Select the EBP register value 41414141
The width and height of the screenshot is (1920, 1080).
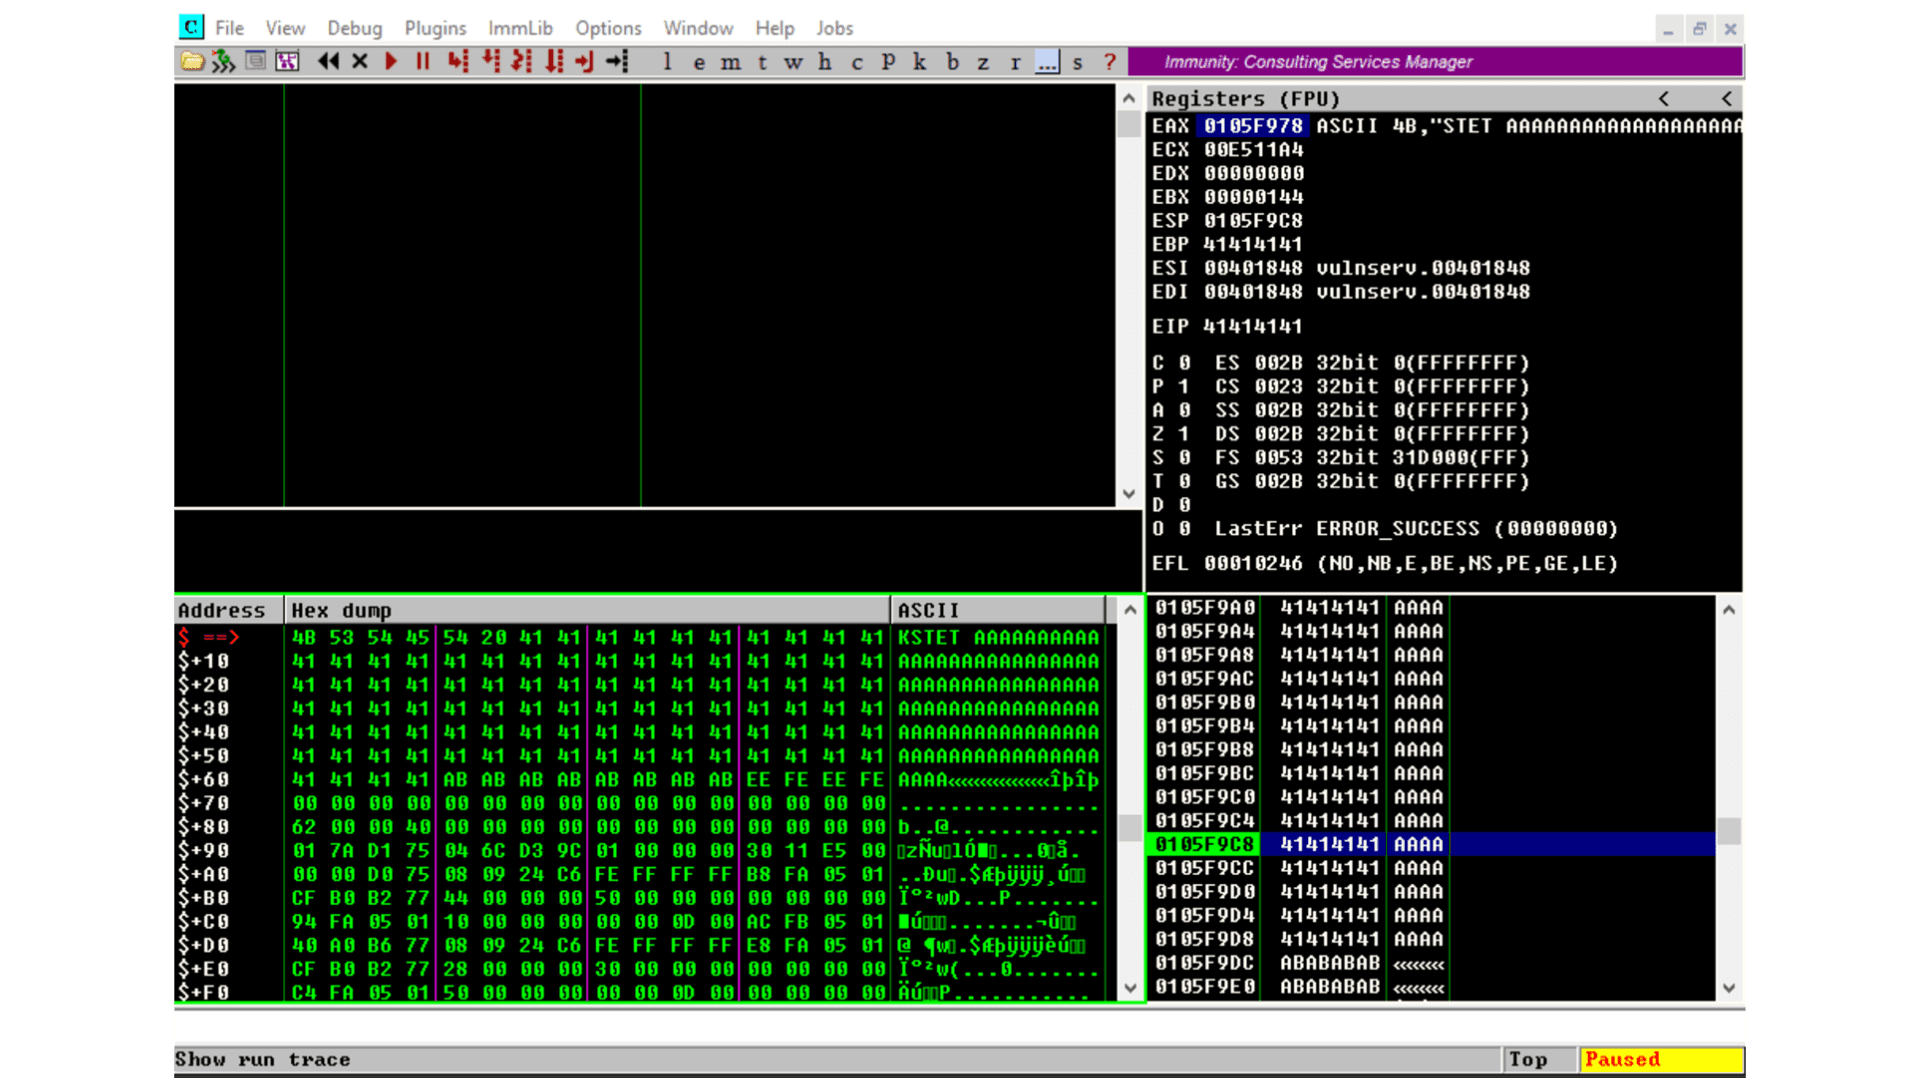(x=1253, y=245)
